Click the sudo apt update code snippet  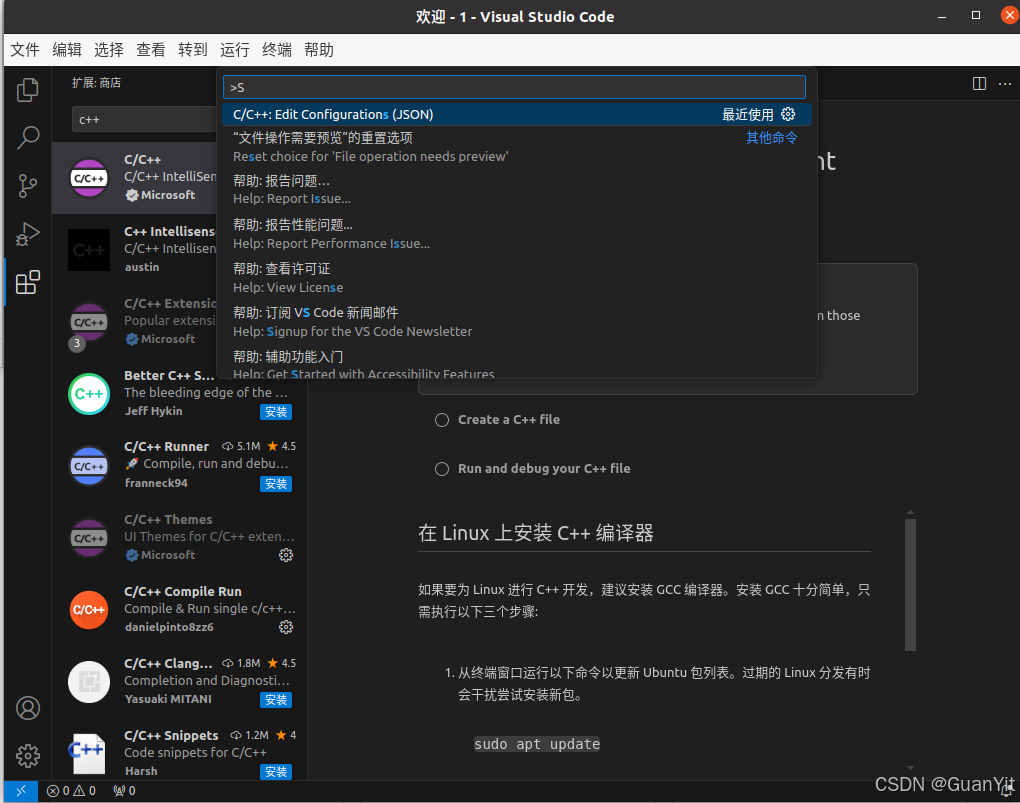pos(537,744)
